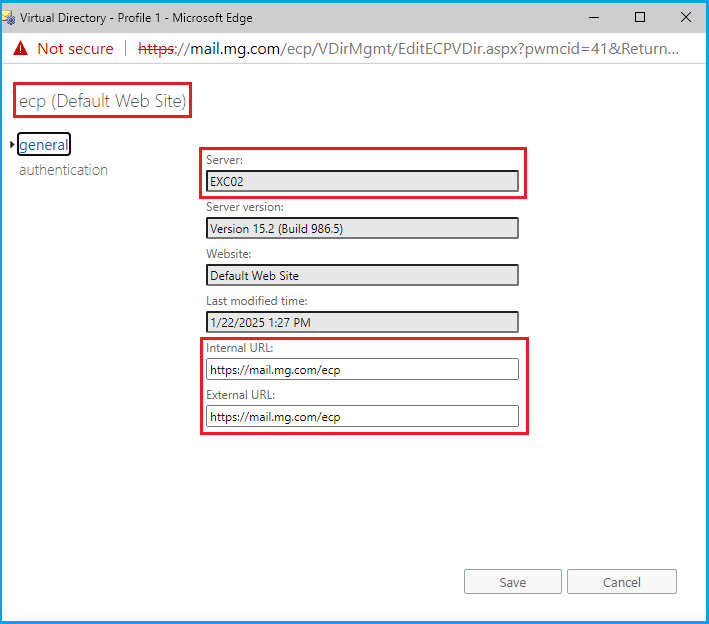
Task: Click the Server field showing EXC02
Action: coord(362,181)
